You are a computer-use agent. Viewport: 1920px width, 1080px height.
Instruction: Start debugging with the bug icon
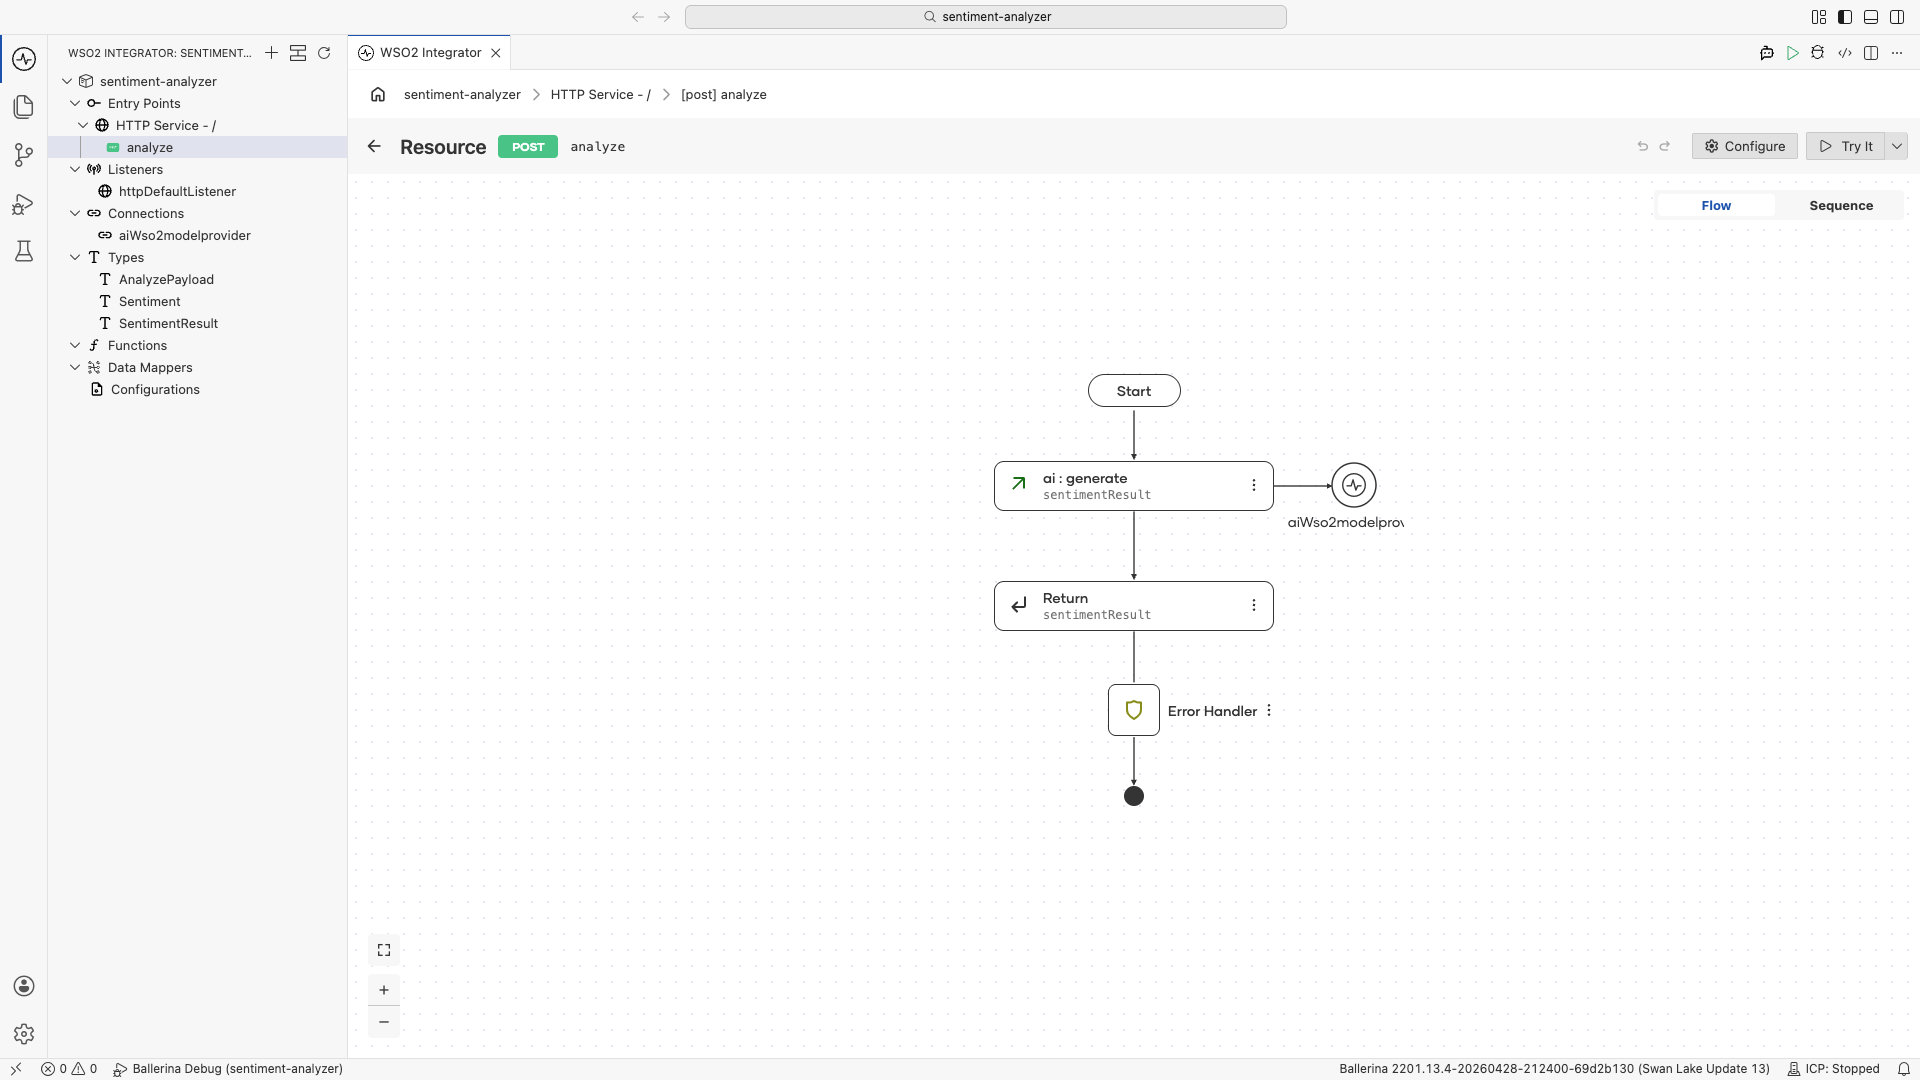(1818, 53)
